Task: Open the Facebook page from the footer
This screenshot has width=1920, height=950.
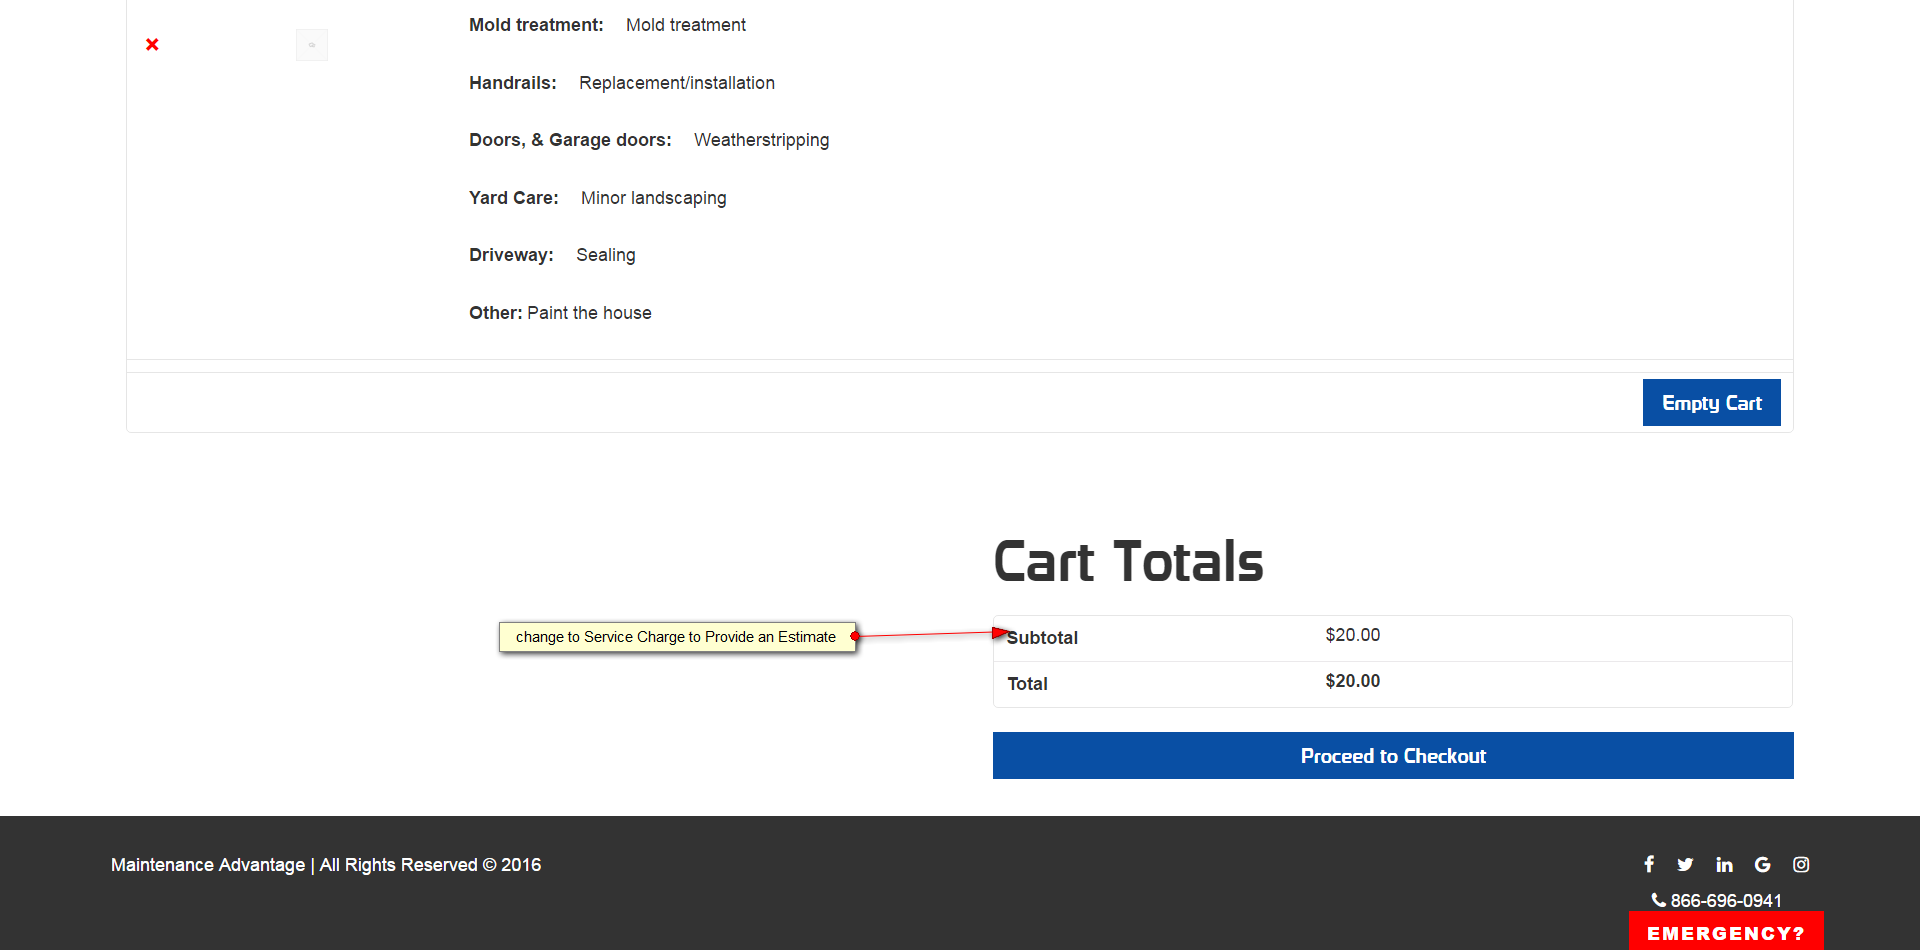Action: pos(1649,864)
